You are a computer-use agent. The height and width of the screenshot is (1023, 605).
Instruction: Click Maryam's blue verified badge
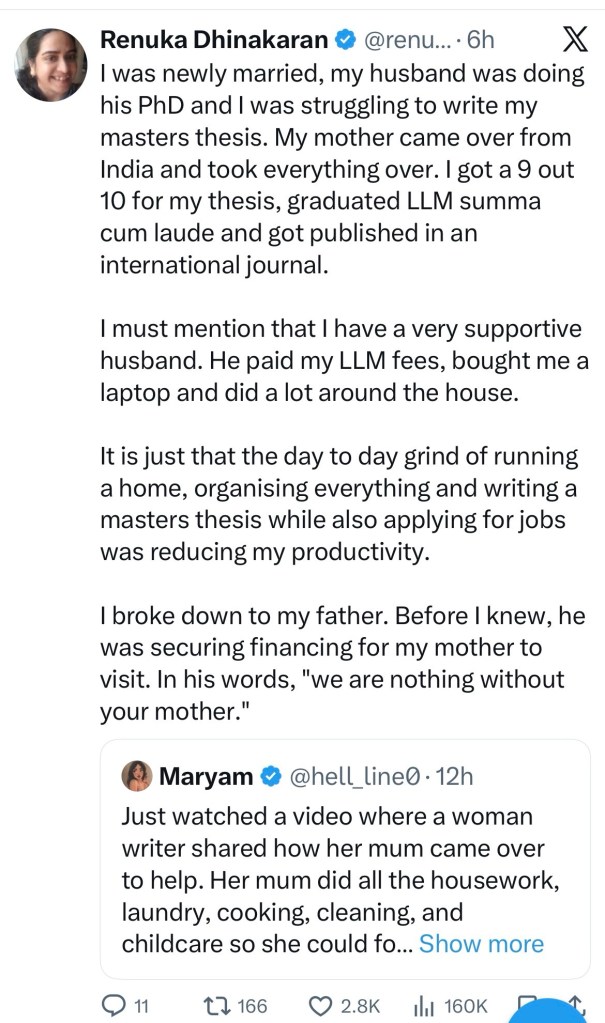click(x=270, y=775)
